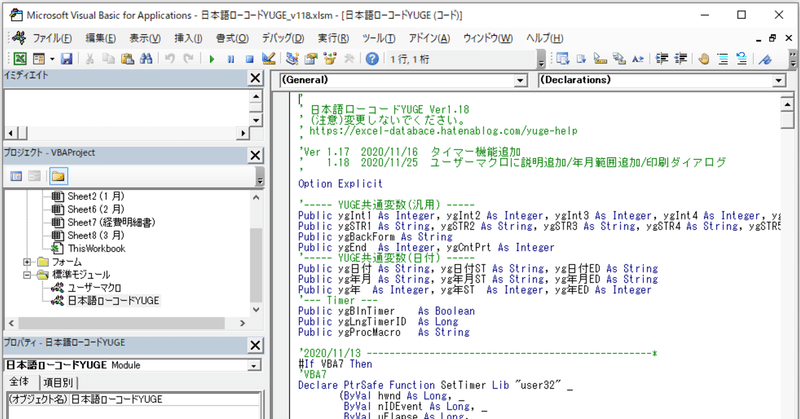This screenshot has height=419, width=800.
Task: Click the Complete Word icon
Action: click(638, 59)
